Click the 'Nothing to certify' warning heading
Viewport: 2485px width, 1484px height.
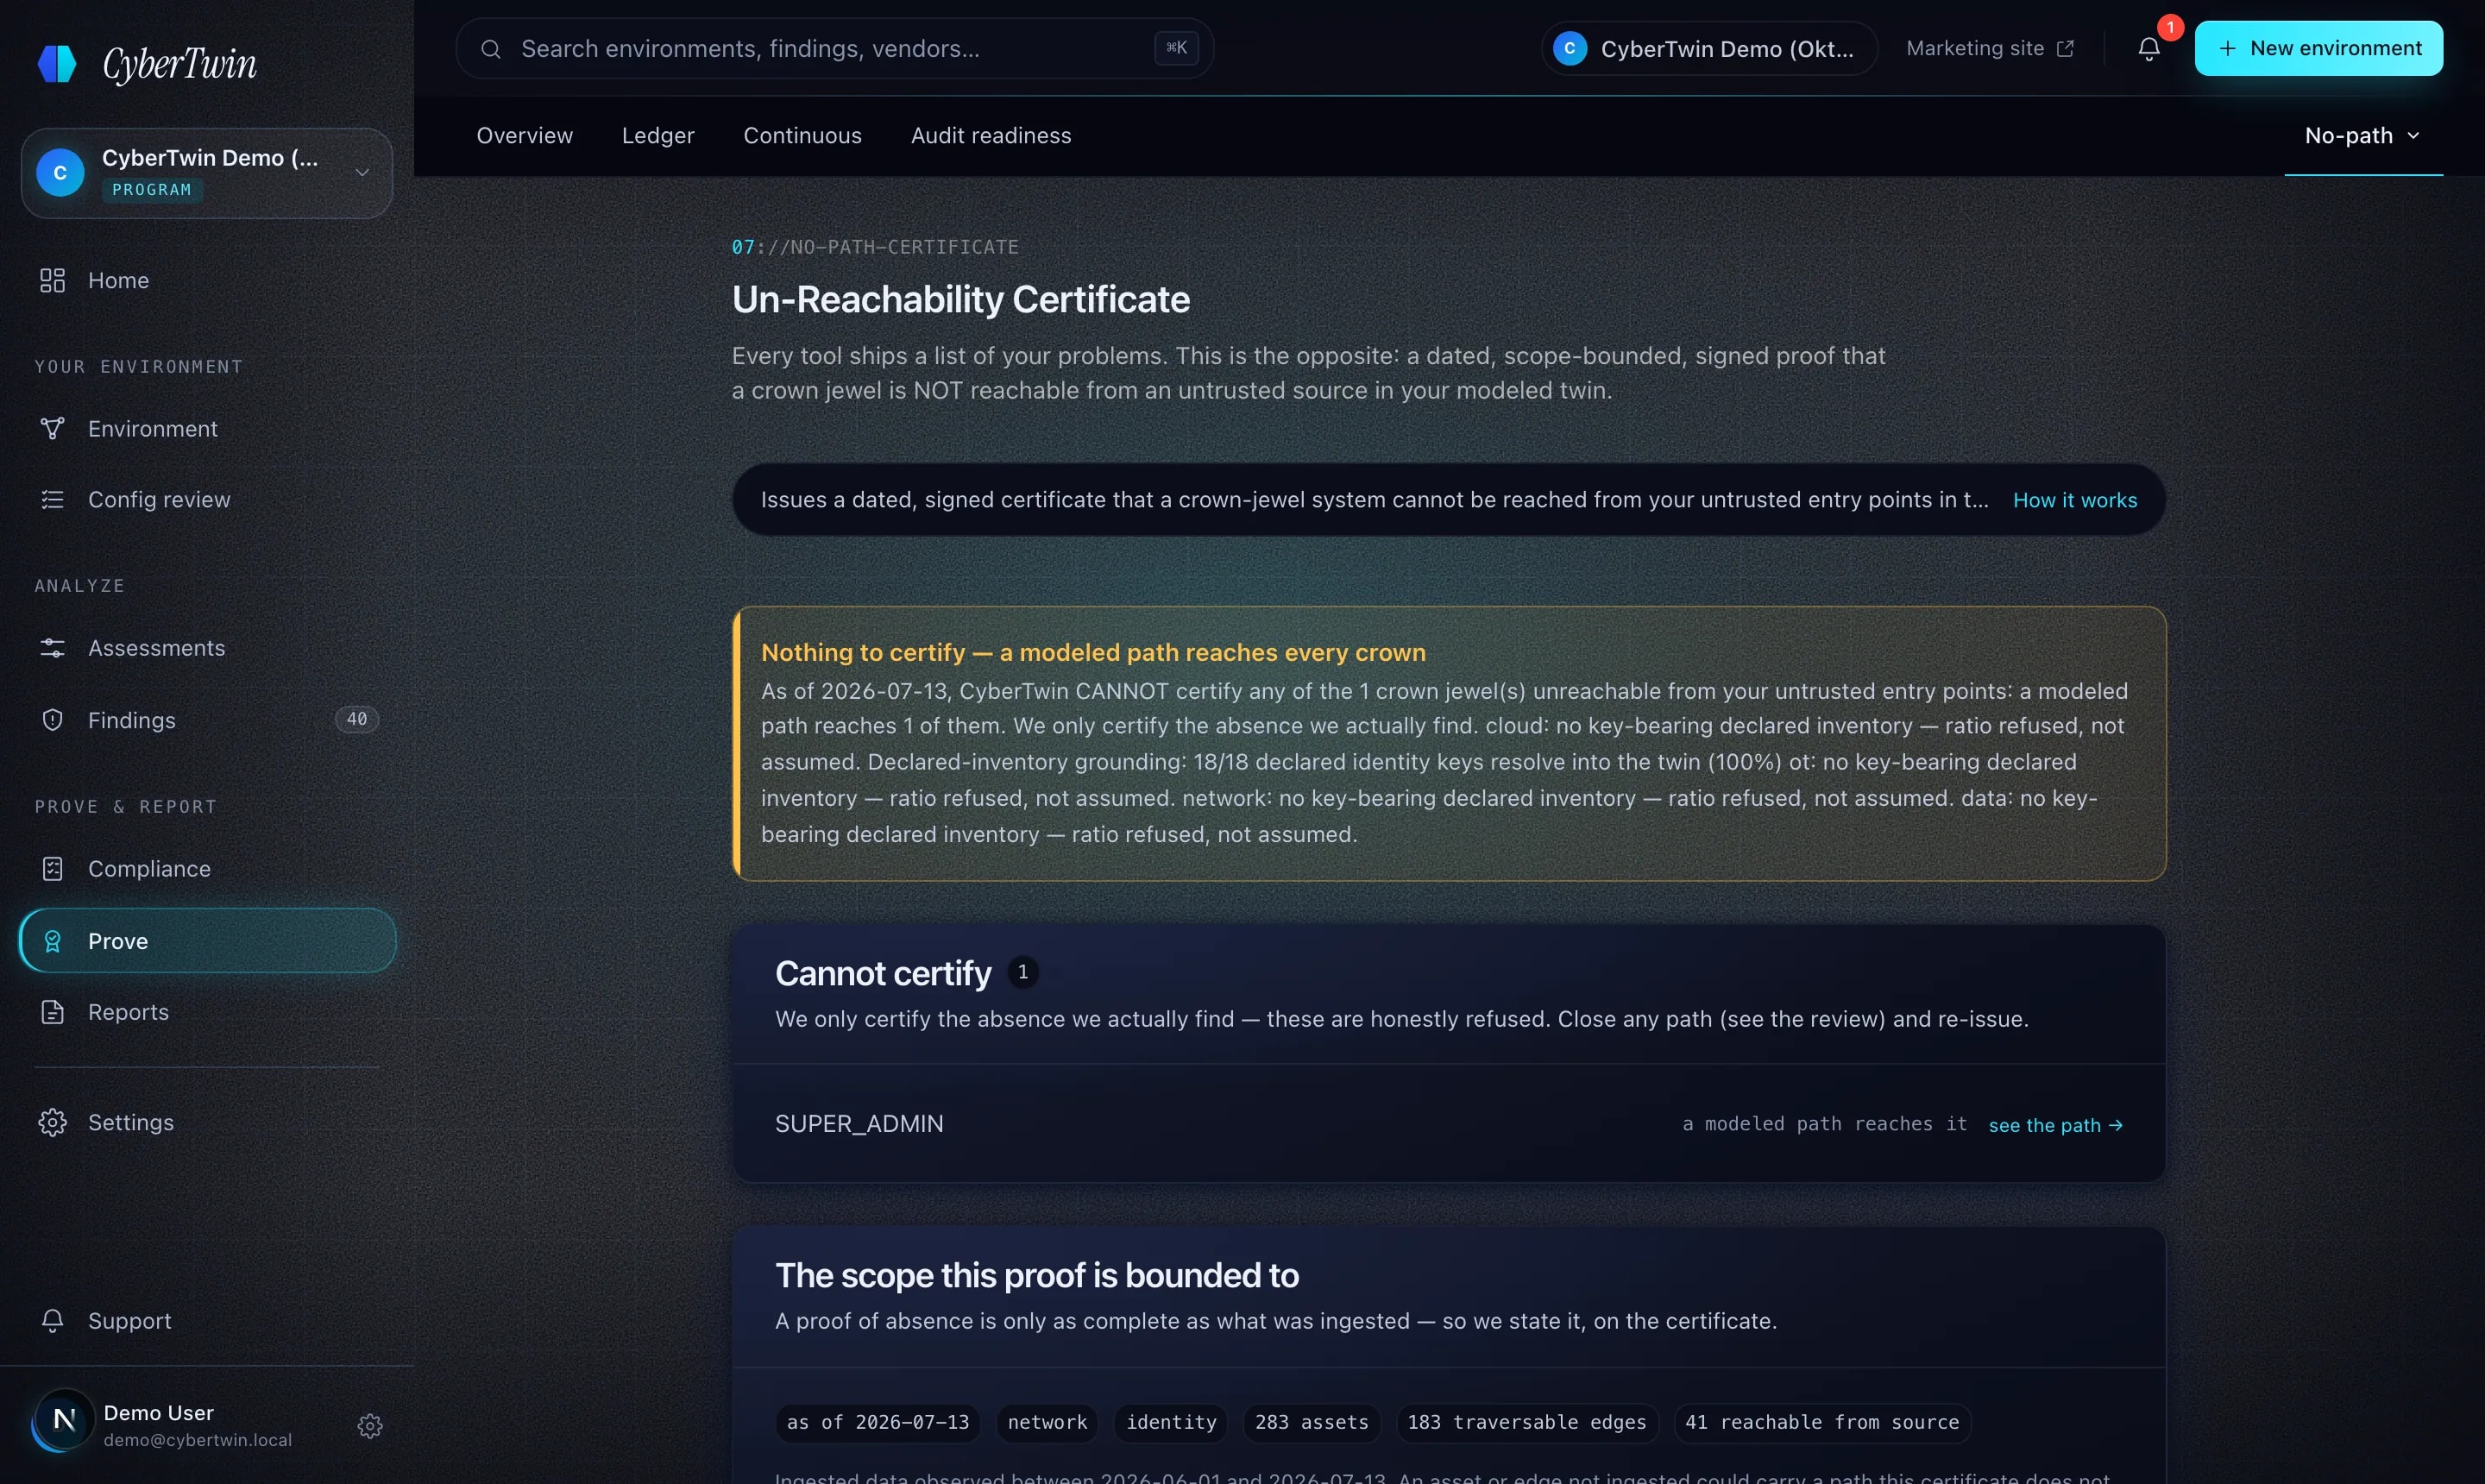[1093, 652]
